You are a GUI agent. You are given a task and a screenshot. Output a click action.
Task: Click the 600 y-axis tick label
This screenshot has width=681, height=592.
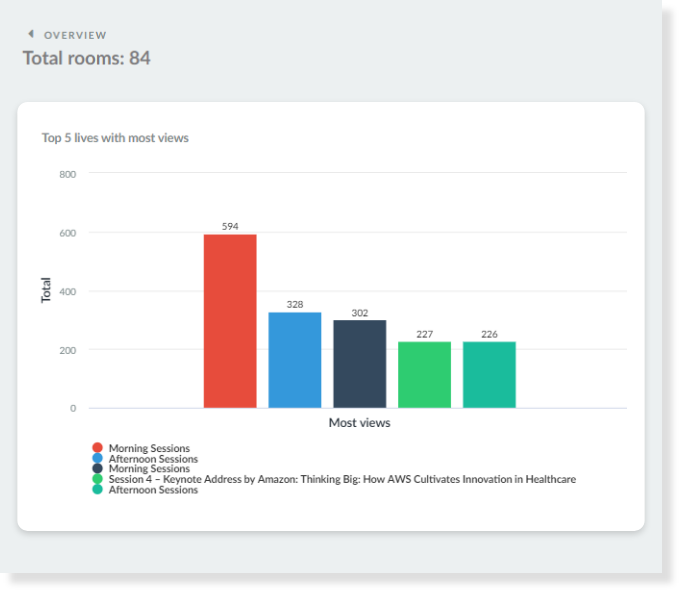pos(68,233)
